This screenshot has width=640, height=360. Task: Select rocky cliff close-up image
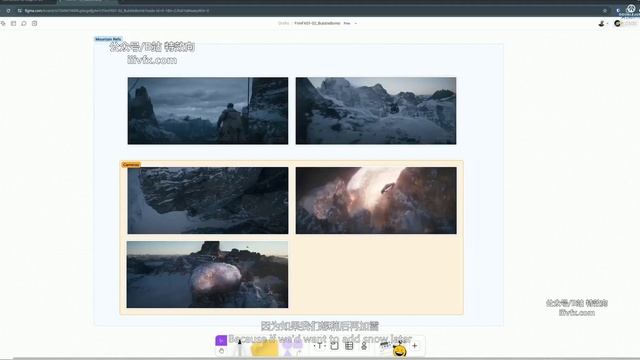pyautogui.click(x=208, y=200)
